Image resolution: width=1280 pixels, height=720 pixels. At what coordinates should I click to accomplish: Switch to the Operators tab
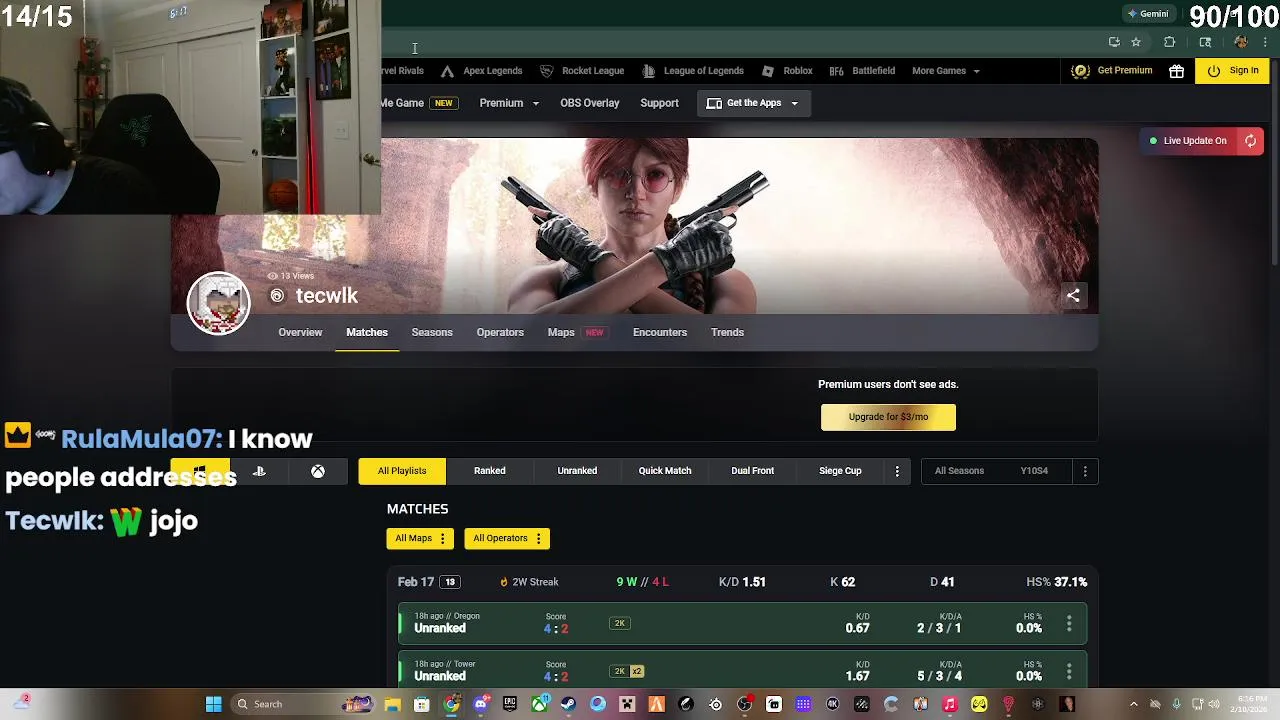(500, 332)
